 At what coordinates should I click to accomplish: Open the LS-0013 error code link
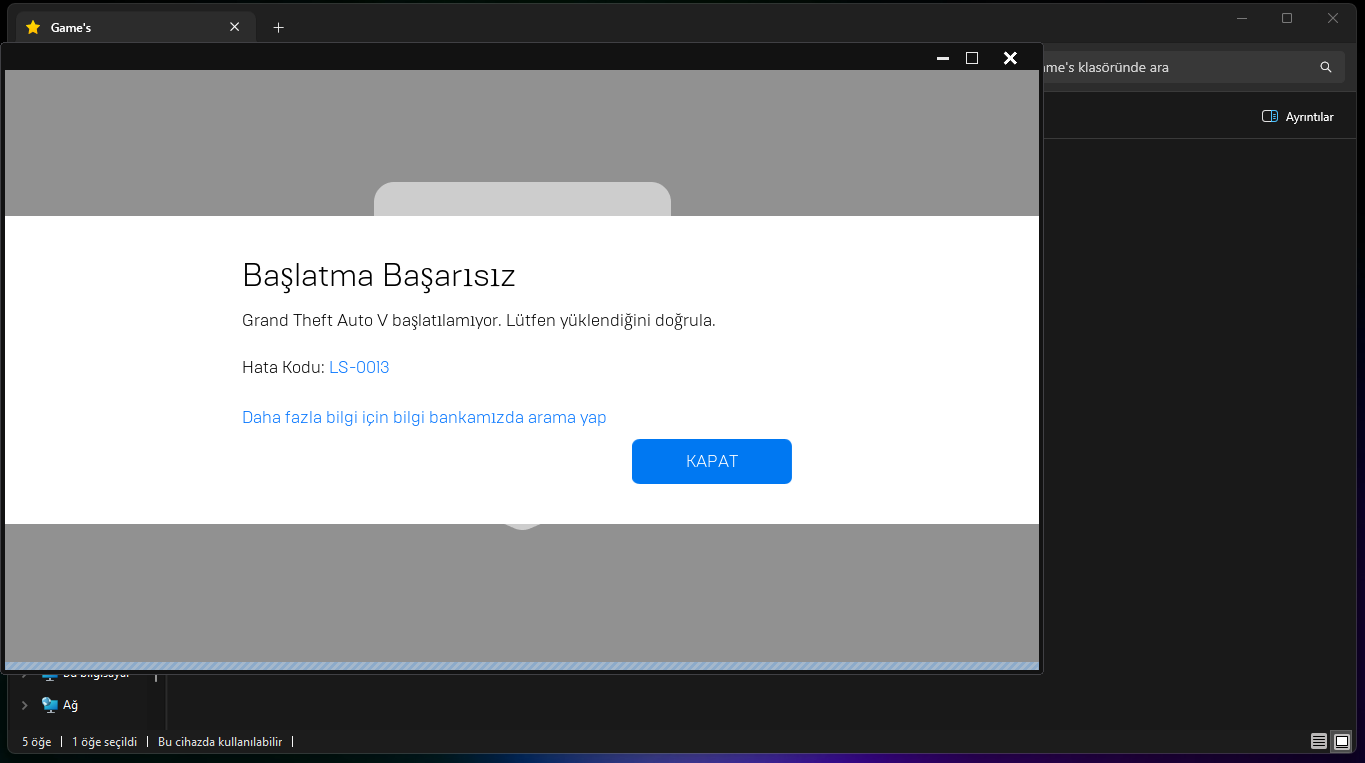click(x=359, y=367)
